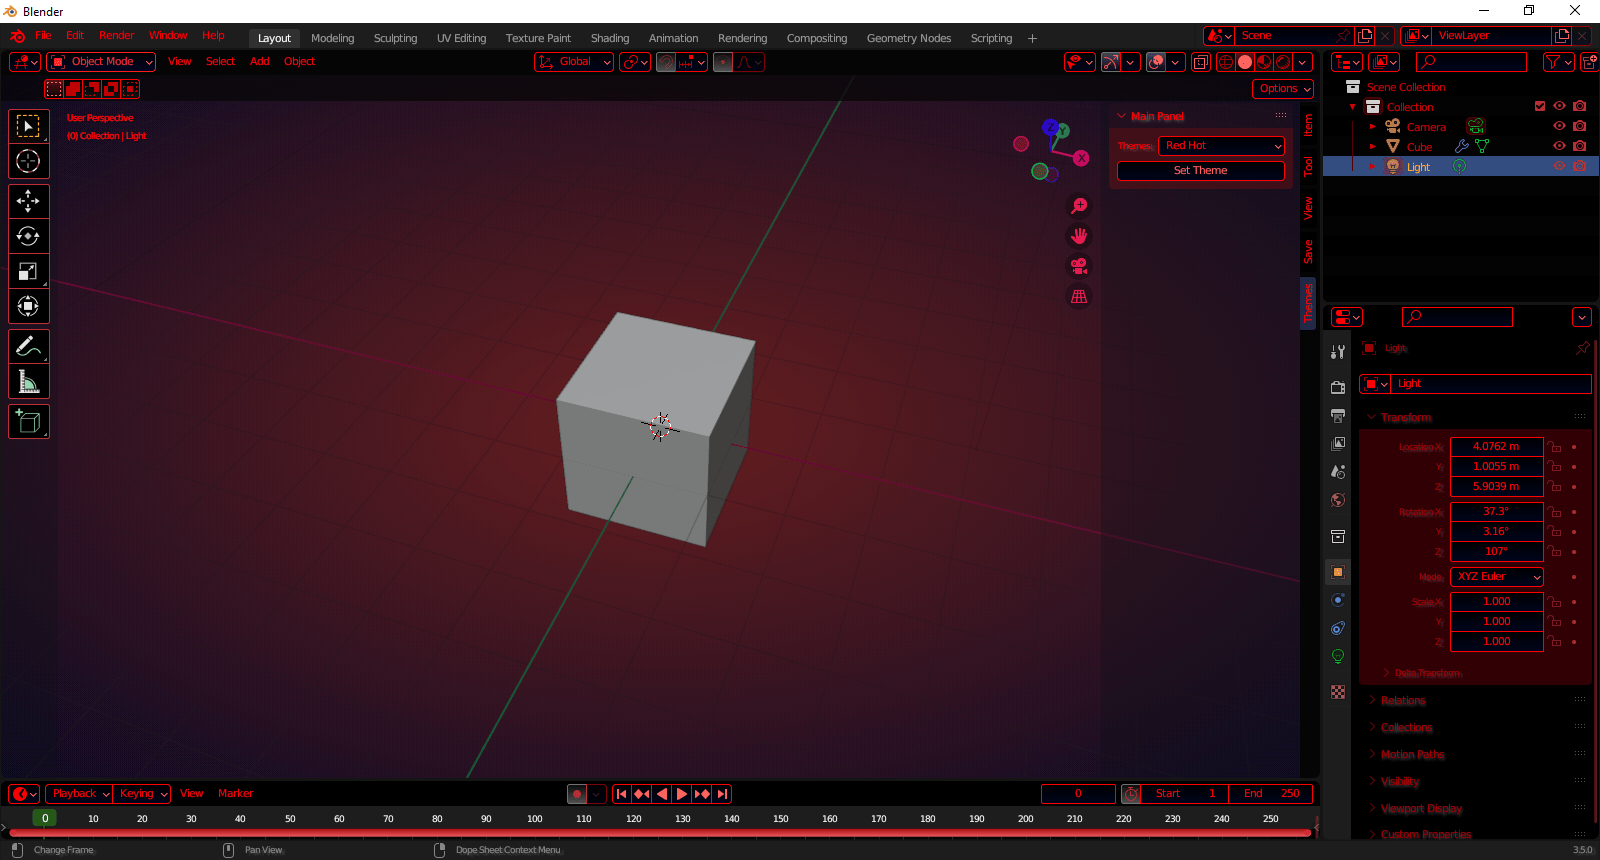Activate the 3D Cursor tool
Viewport: 1600px width, 860px height.
tap(28, 161)
